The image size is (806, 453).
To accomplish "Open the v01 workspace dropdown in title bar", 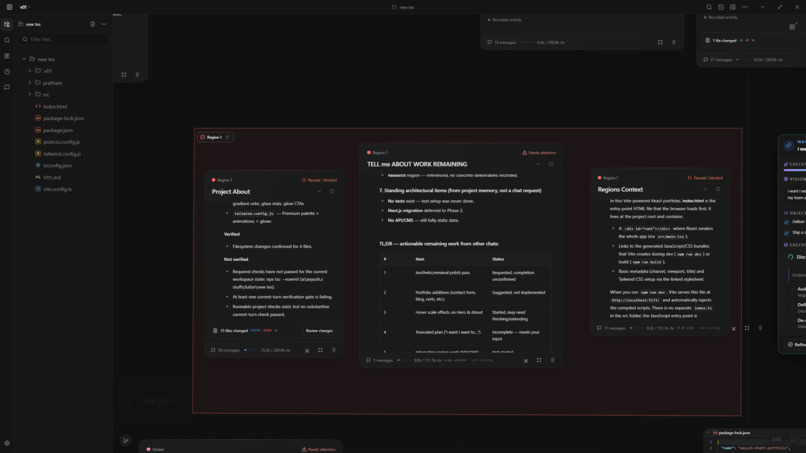I will (25, 7).
